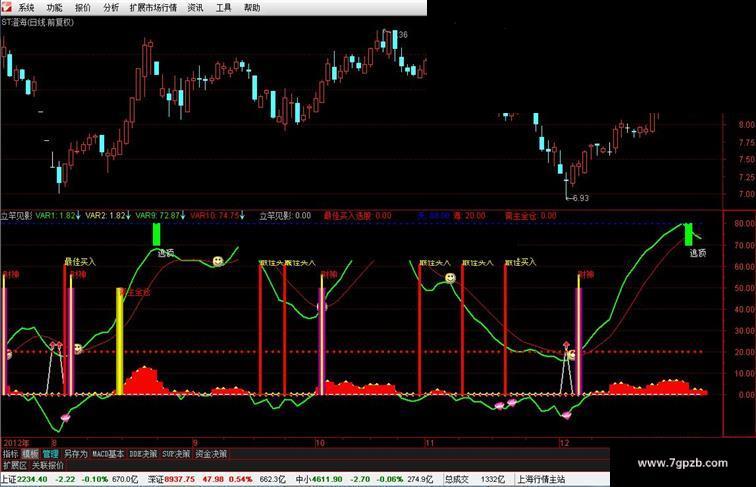Click 总成交 1332亿 in status bar
756x487 pixels.
474,479
